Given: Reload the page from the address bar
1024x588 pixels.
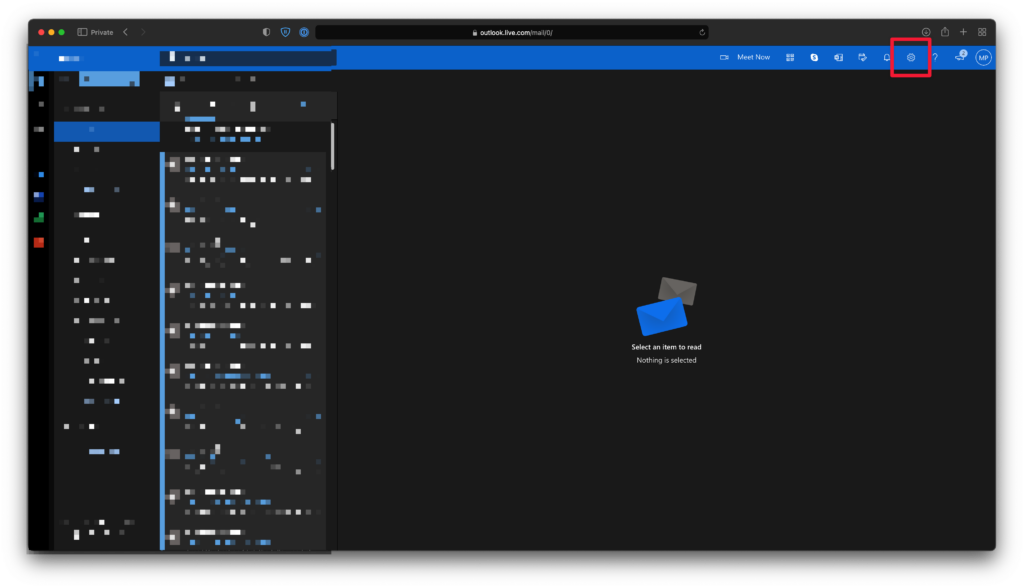Looking at the screenshot, I should pyautogui.click(x=702, y=32).
